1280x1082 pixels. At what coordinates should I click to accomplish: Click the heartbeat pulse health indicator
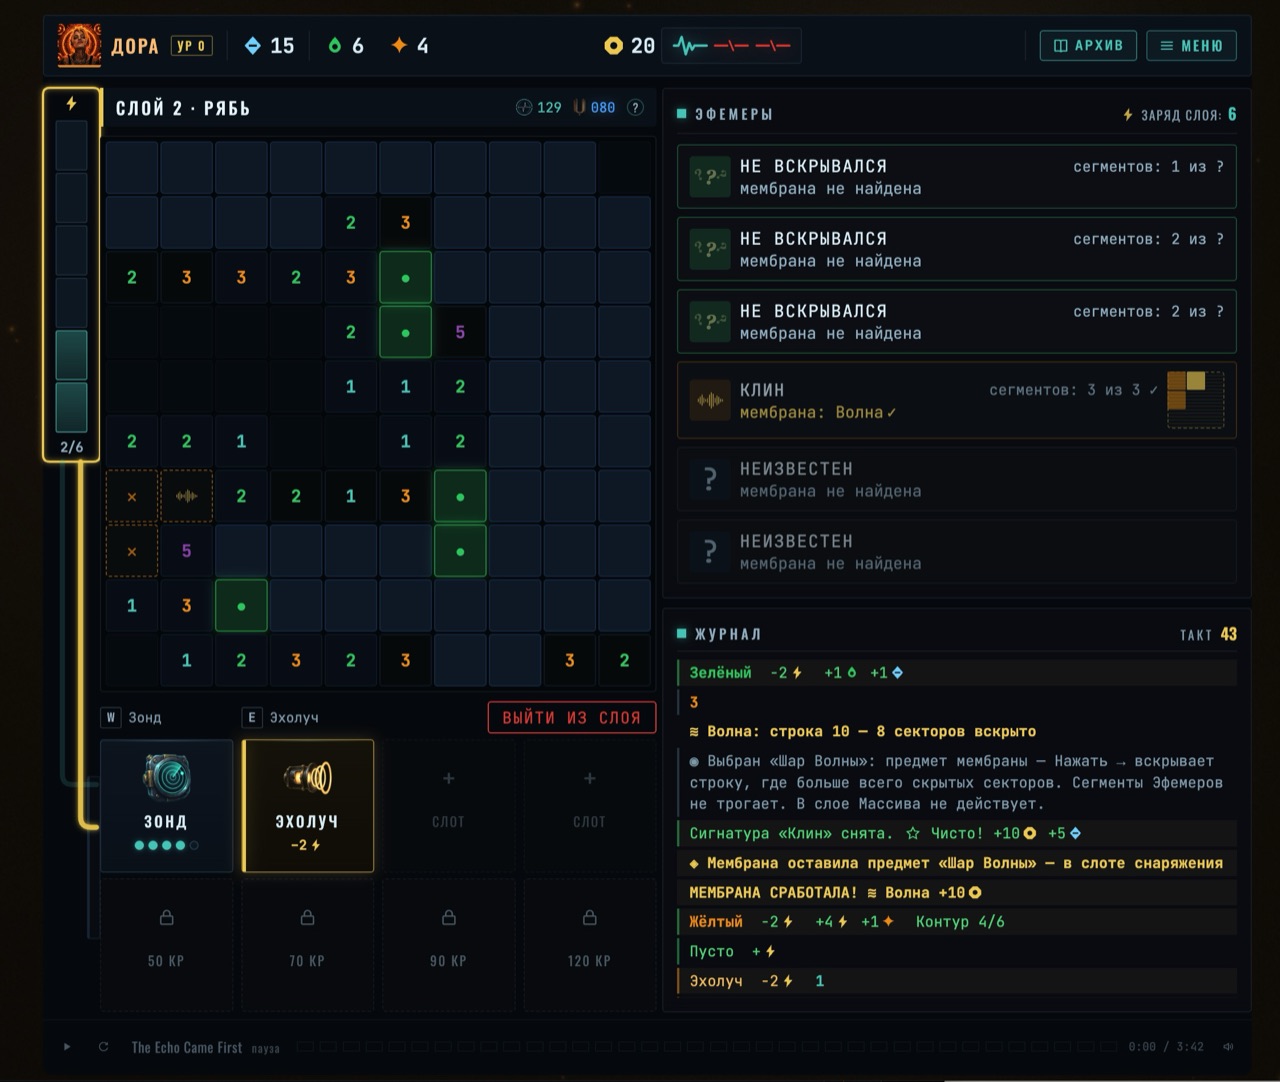[x=732, y=46]
